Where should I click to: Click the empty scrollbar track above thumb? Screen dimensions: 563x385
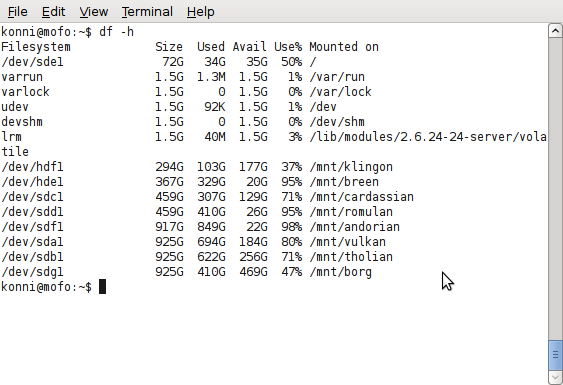[x=555, y=189]
